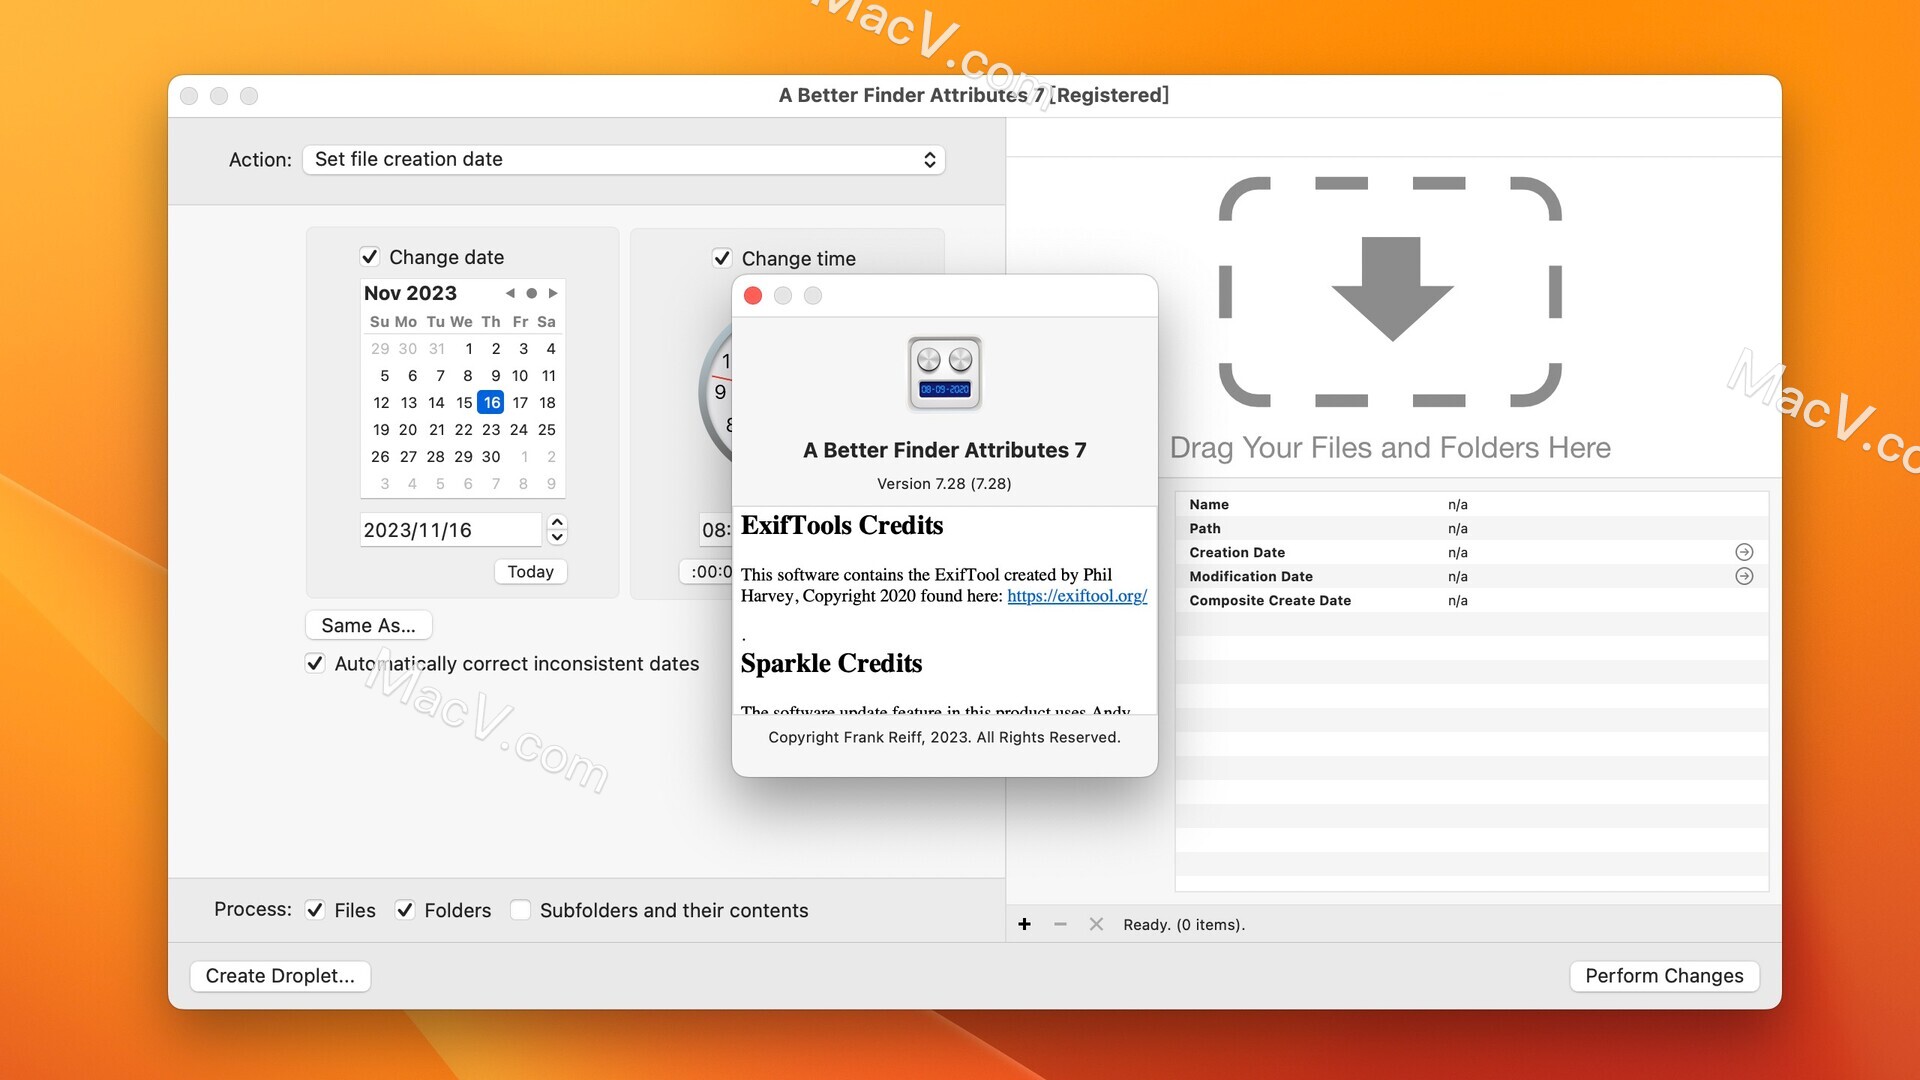Viewport: 1920px width, 1080px height.
Task: Jump to current month dot in calendar
Action: point(531,293)
